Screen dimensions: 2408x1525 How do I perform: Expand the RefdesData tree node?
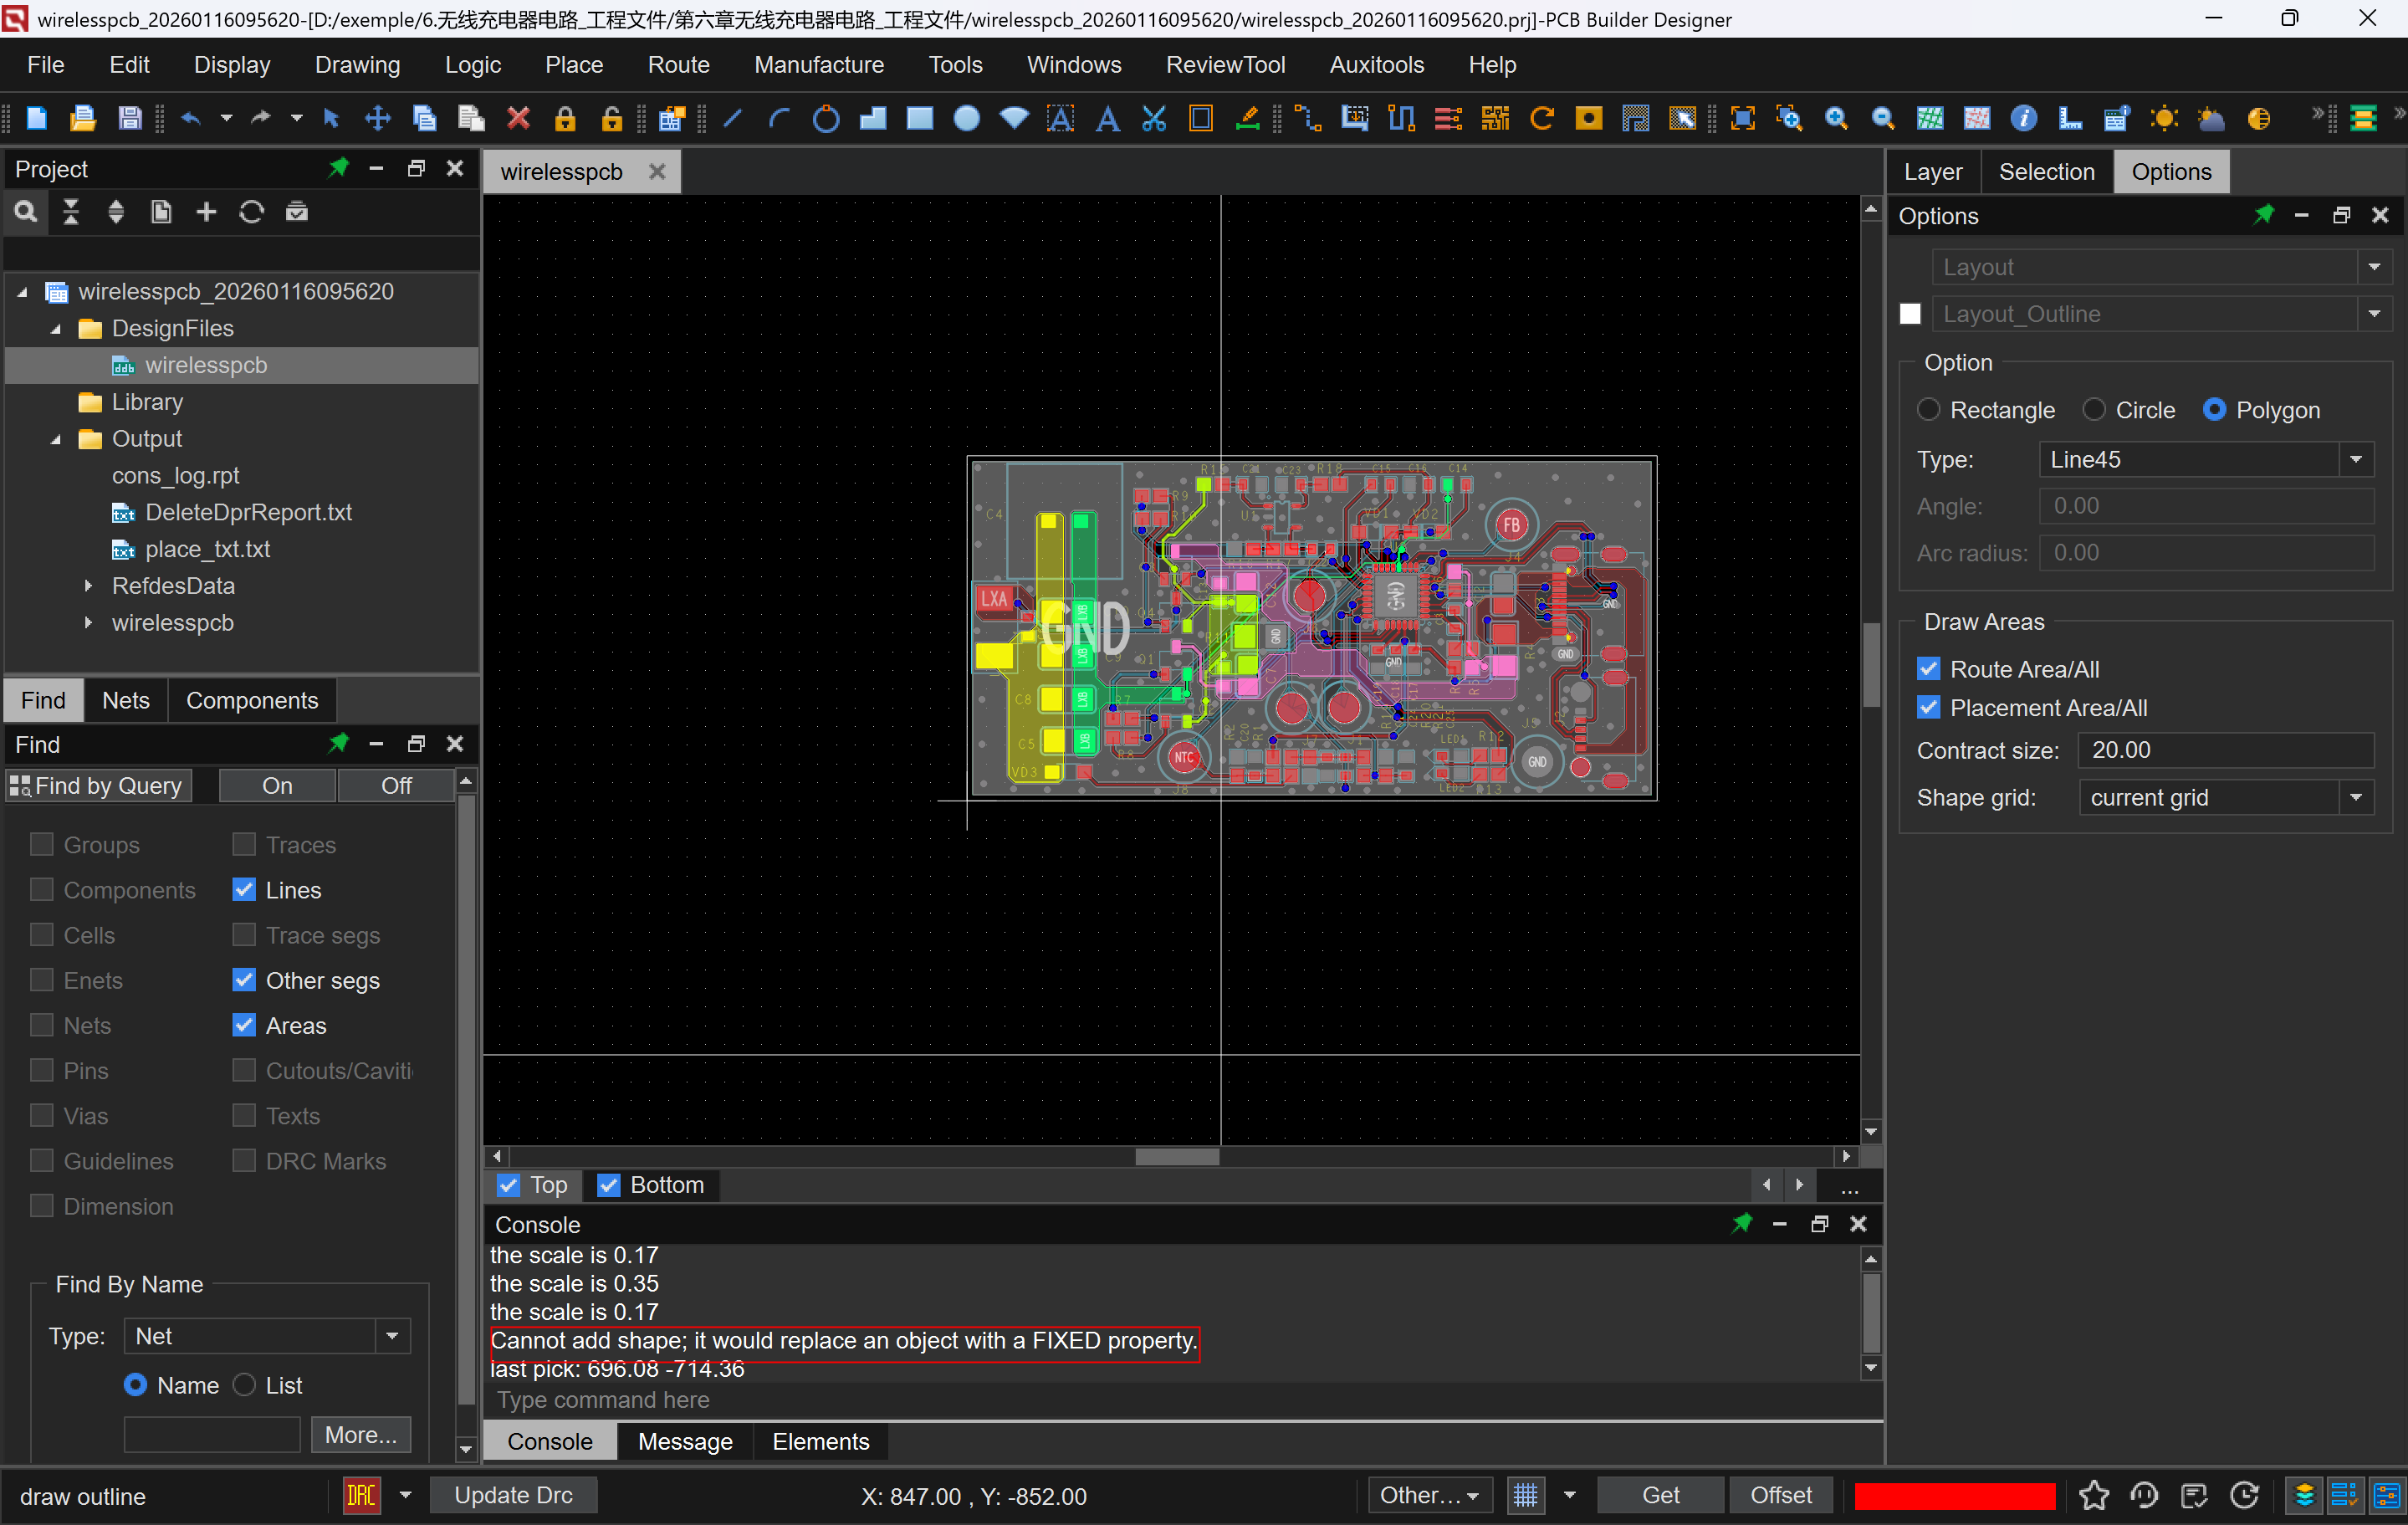[88, 586]
